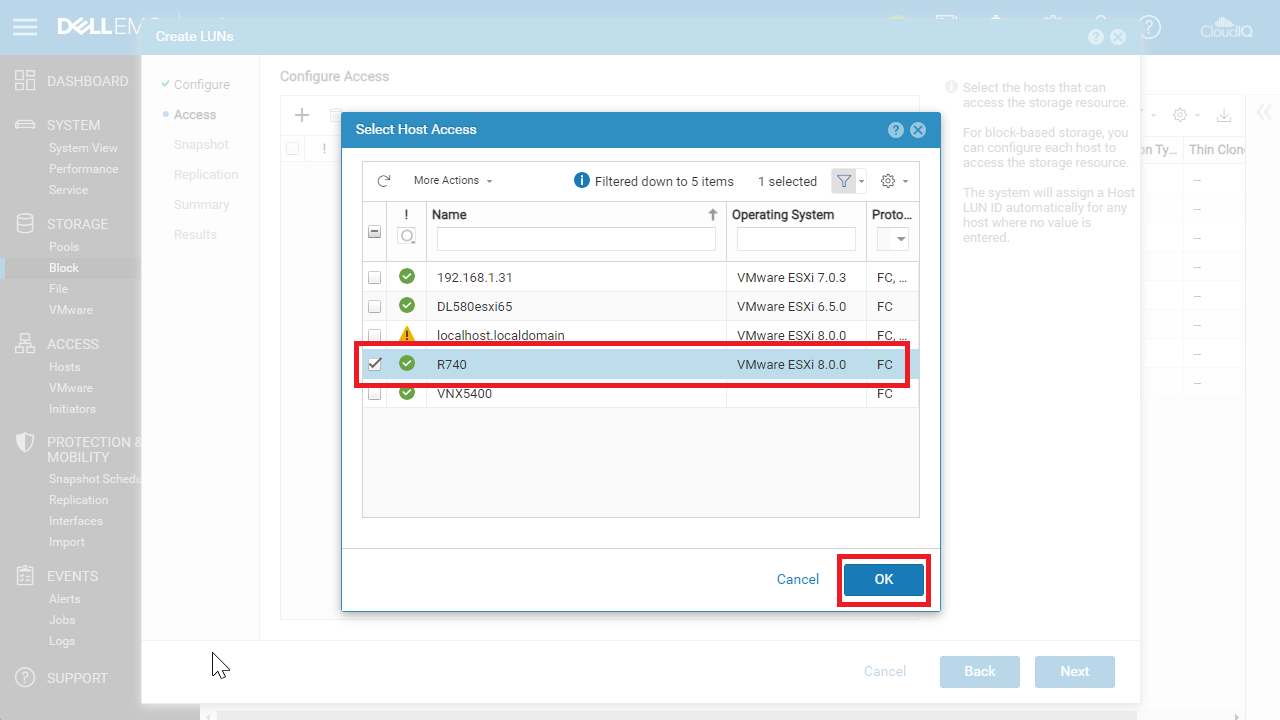Click the top bar help icon

coord(1150,27)
